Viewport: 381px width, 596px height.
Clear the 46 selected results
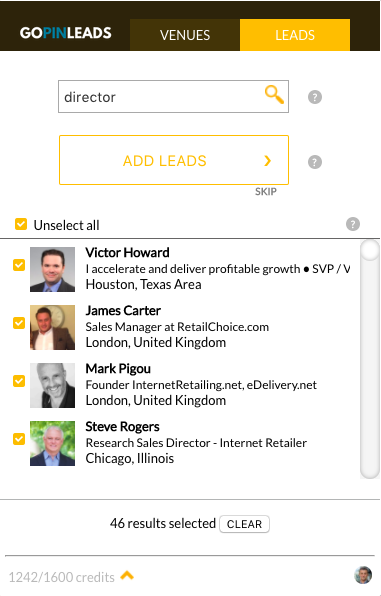(244, 524)
